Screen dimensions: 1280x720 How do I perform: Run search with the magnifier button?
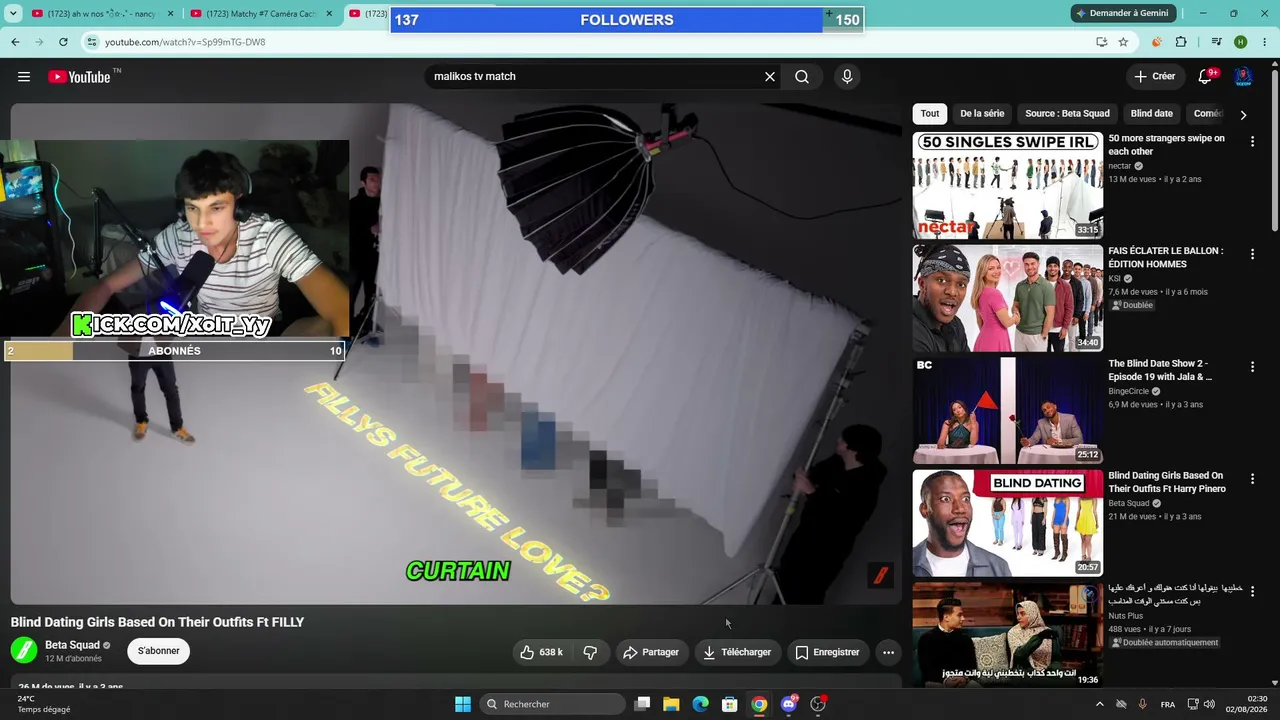802,77
